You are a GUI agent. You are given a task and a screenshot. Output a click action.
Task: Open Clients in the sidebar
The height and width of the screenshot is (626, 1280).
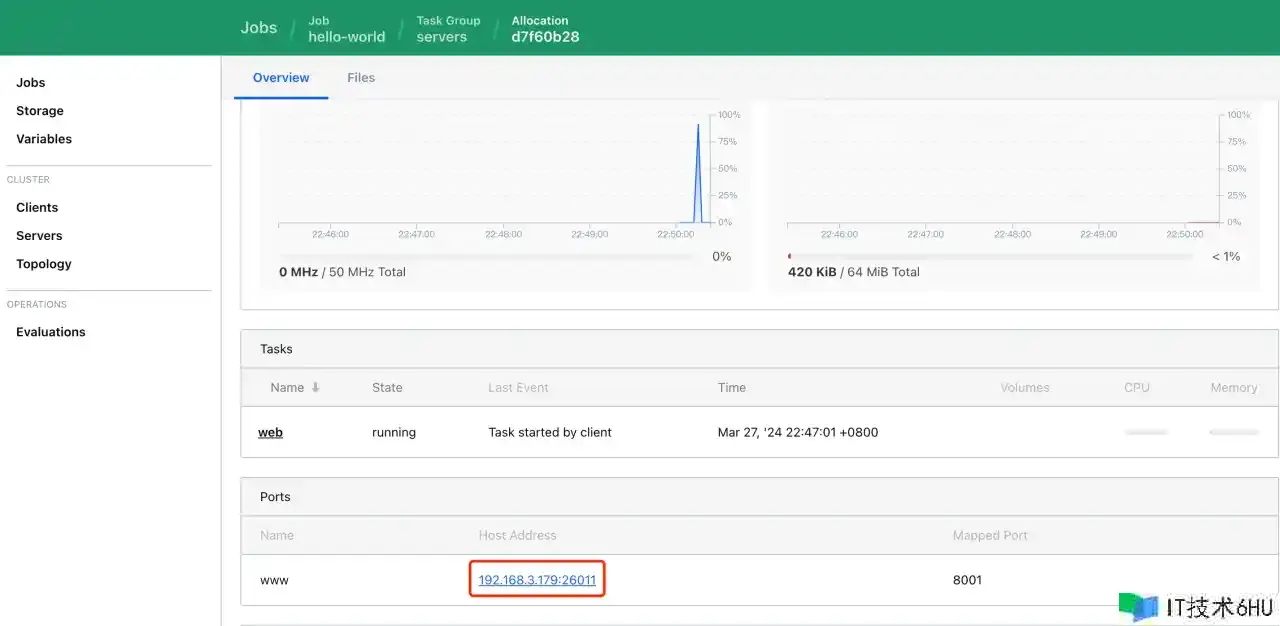click(x=37, y=207)
